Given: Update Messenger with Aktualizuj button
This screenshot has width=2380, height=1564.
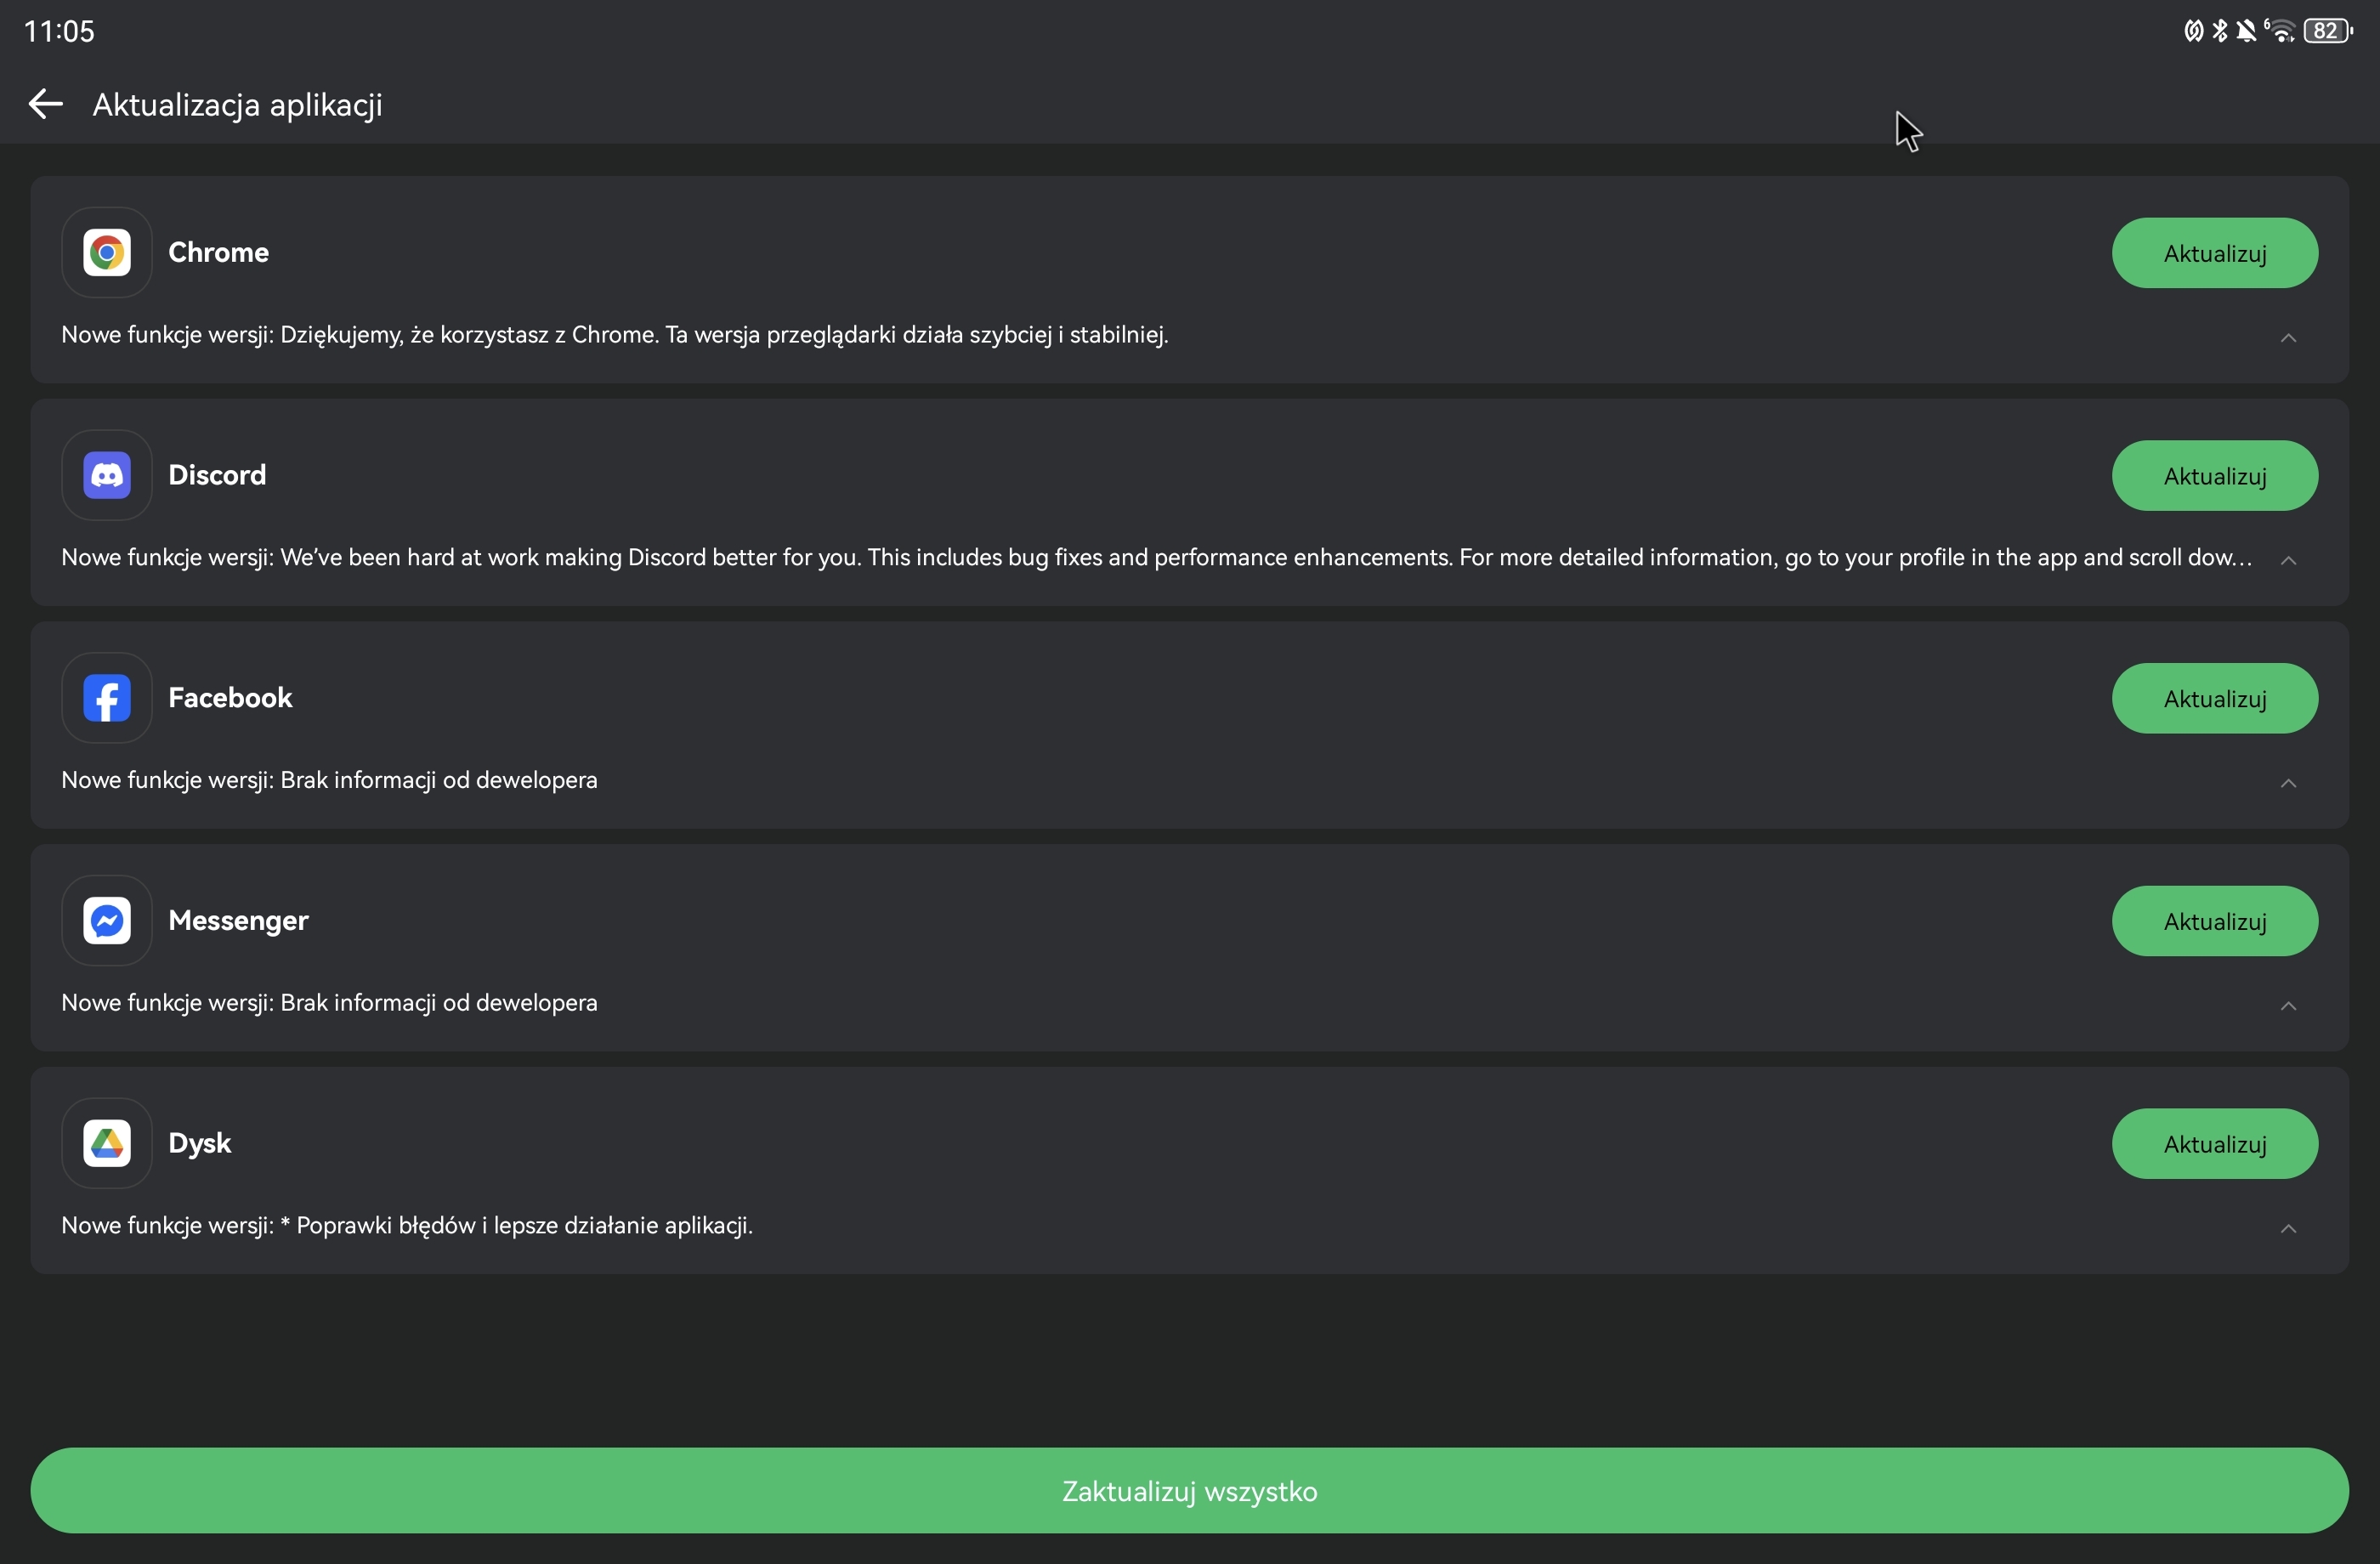Looking at the screenshot, I should click(2215, 921).
